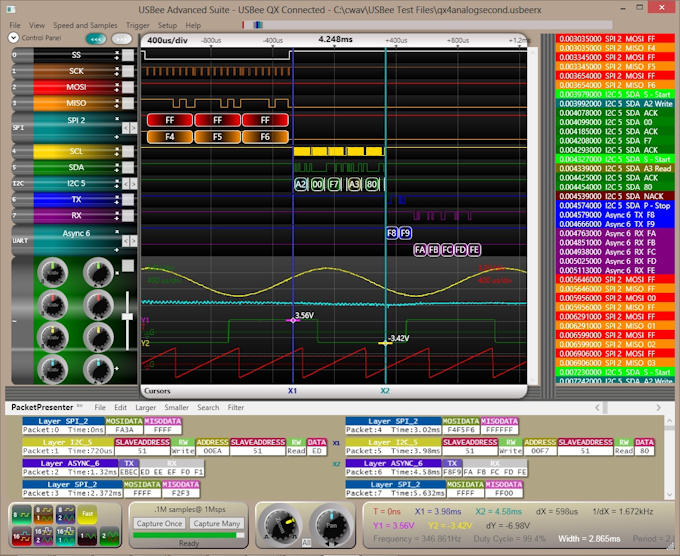Image resolution: width=680 pixels, height=556 pixels.
Task: Click the x icon on the MOSI channel
Action: (116, 84)
